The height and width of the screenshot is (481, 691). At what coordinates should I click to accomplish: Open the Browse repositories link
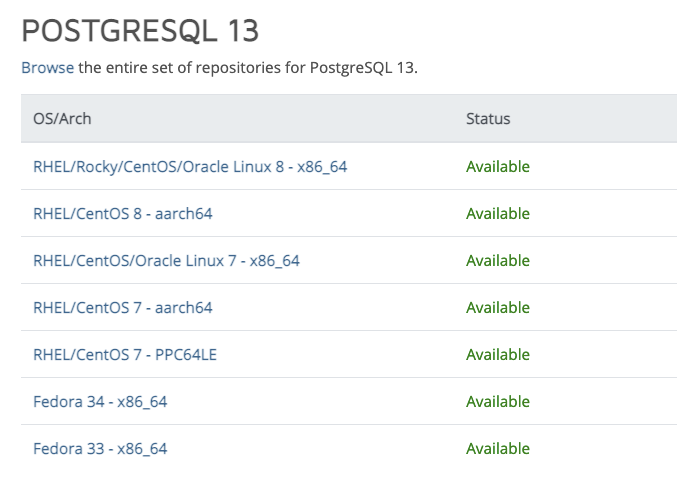pyautogui.click(x=48, y=68)
